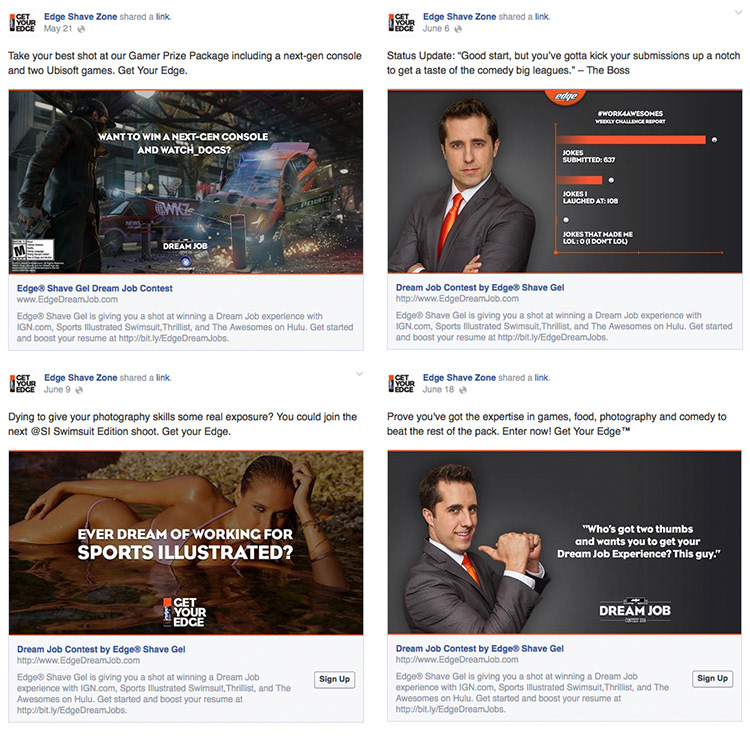Image resolution: width=750 pixels, height=748 pixels.
Task: Click the link description text under June 9 post
Action: tap(154, 693)
